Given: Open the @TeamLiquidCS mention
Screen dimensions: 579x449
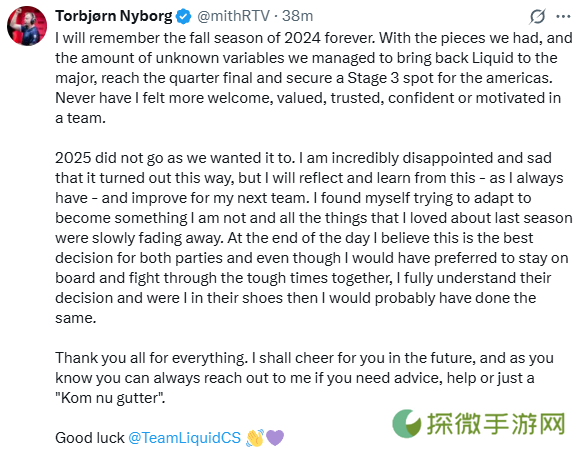Looking at the screenshot, I should 184,438.
